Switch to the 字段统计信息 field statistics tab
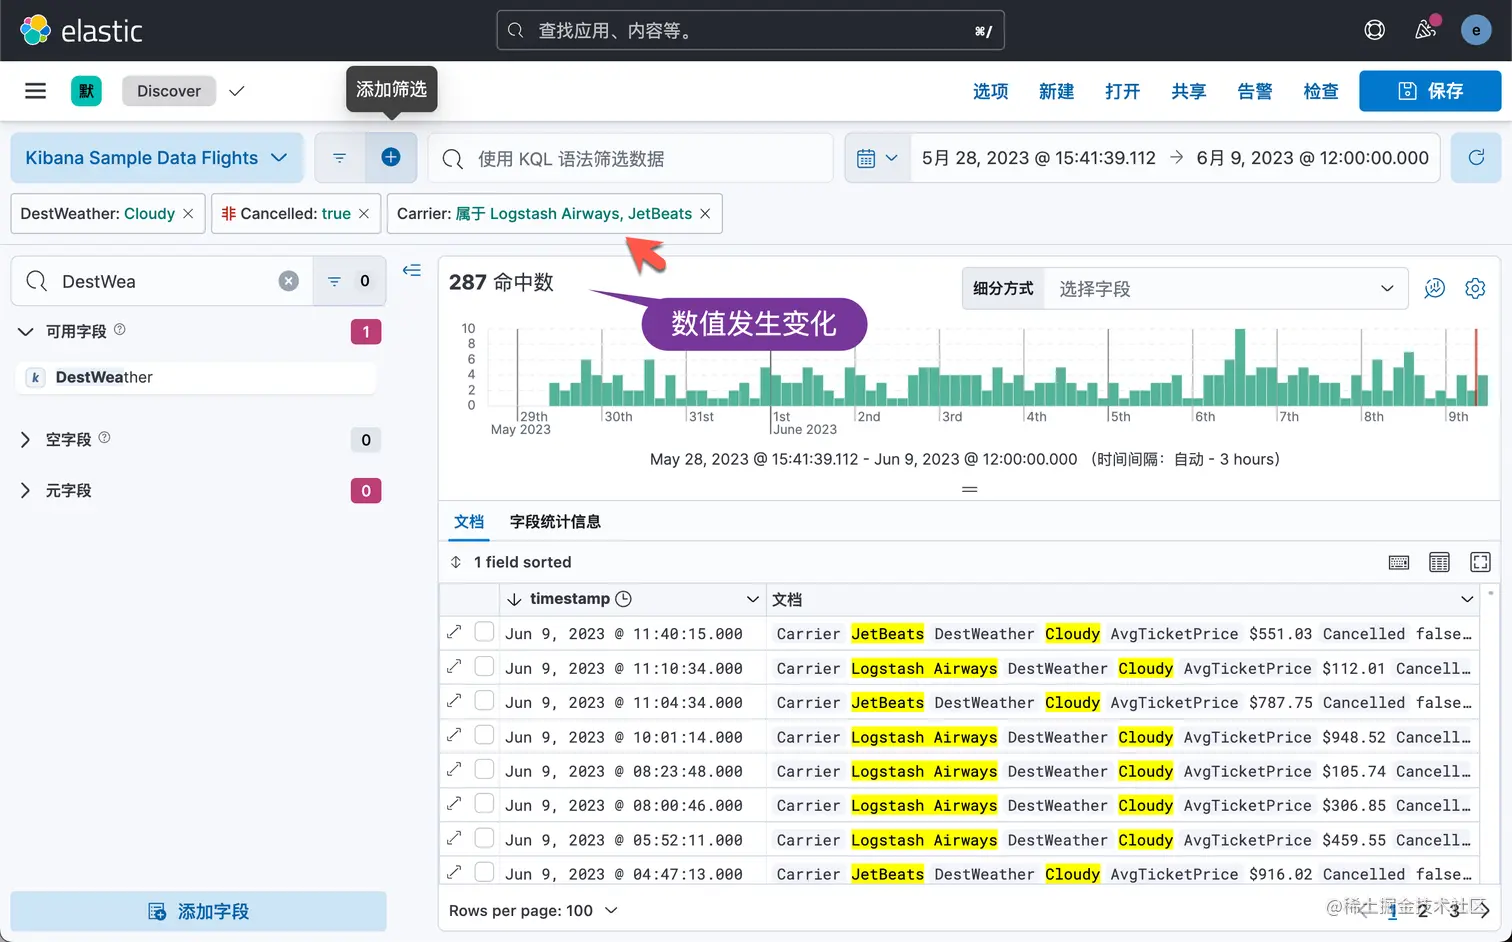This screenshot has height=942, width=1512. pyautogui.click(x=555, y=522)
